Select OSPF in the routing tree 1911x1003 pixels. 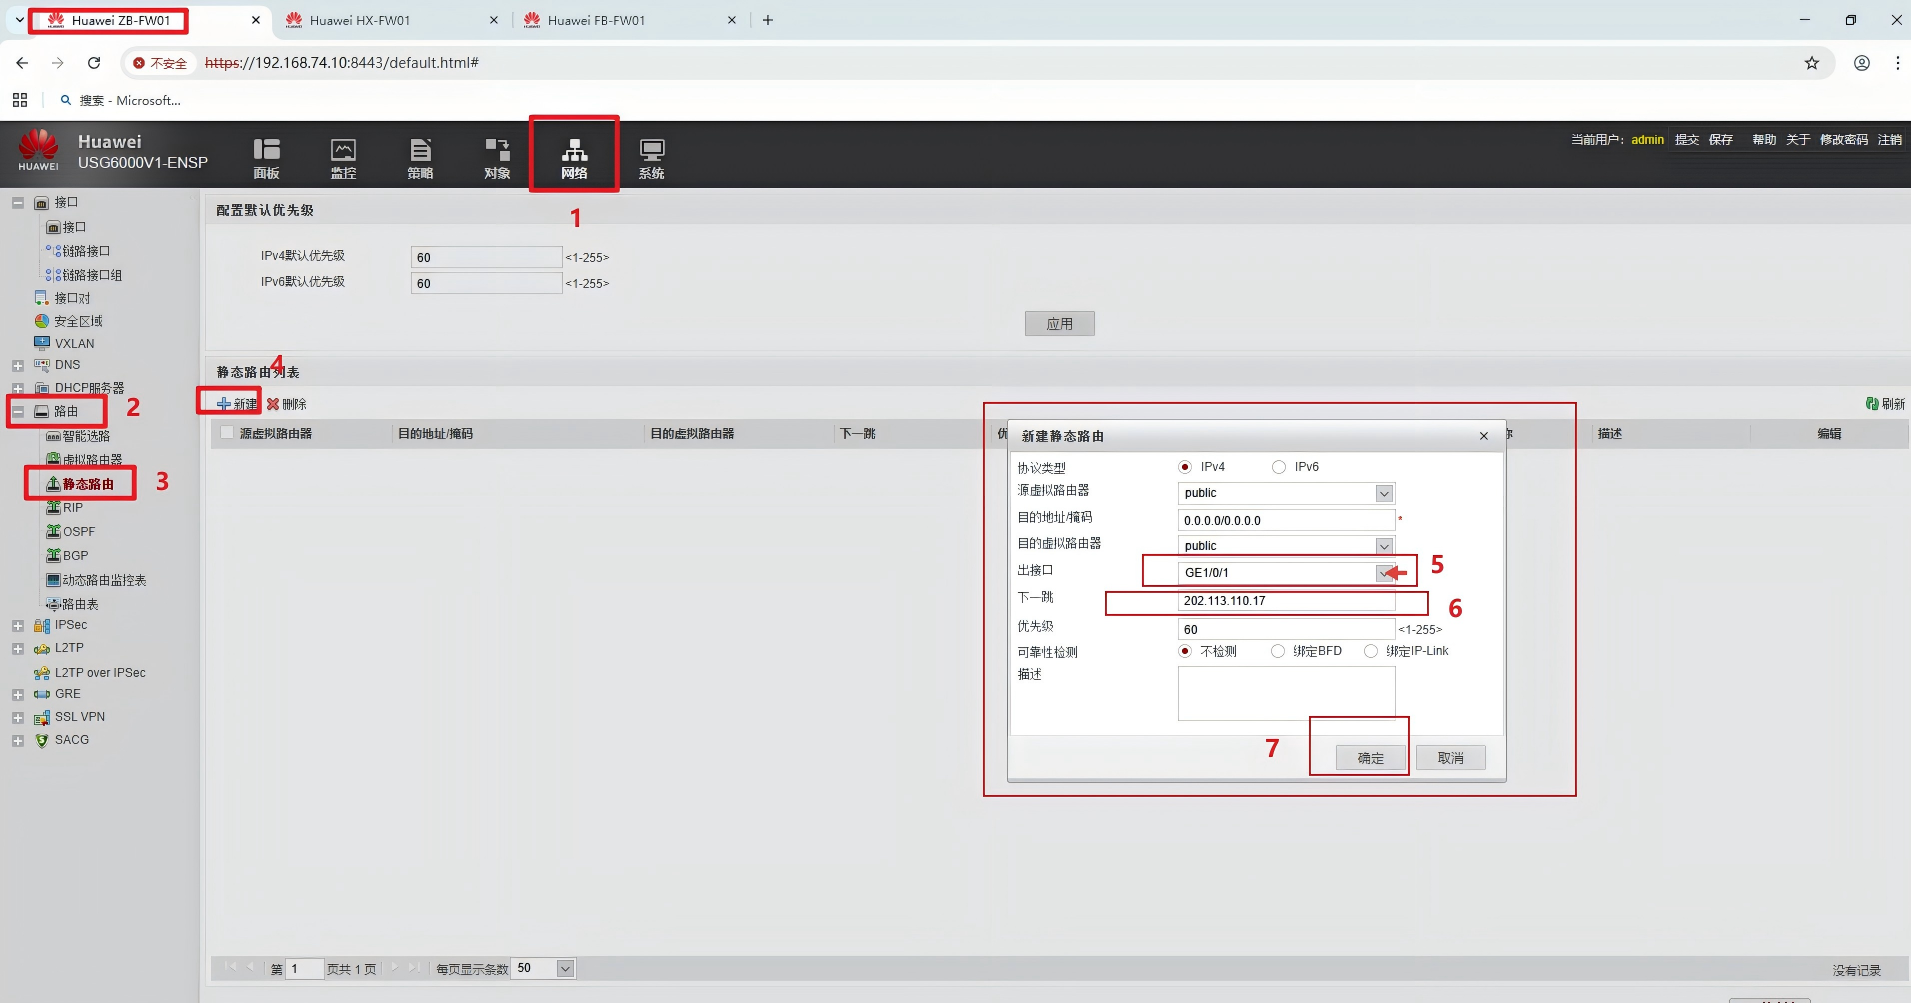tap(78, 532)
